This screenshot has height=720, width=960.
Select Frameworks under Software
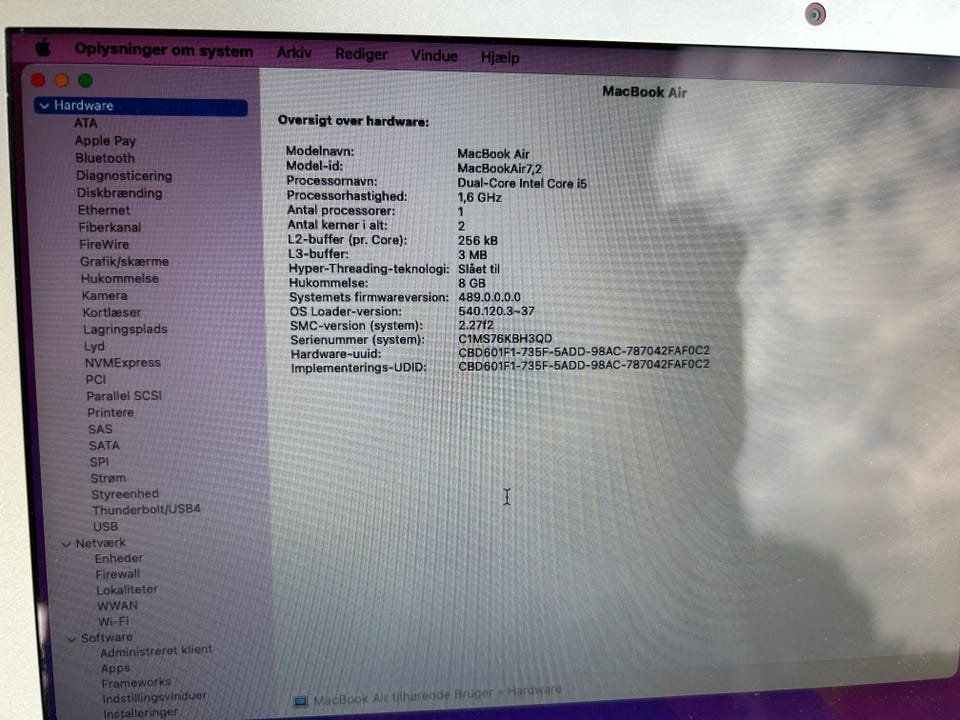click(x=136, y=683)
